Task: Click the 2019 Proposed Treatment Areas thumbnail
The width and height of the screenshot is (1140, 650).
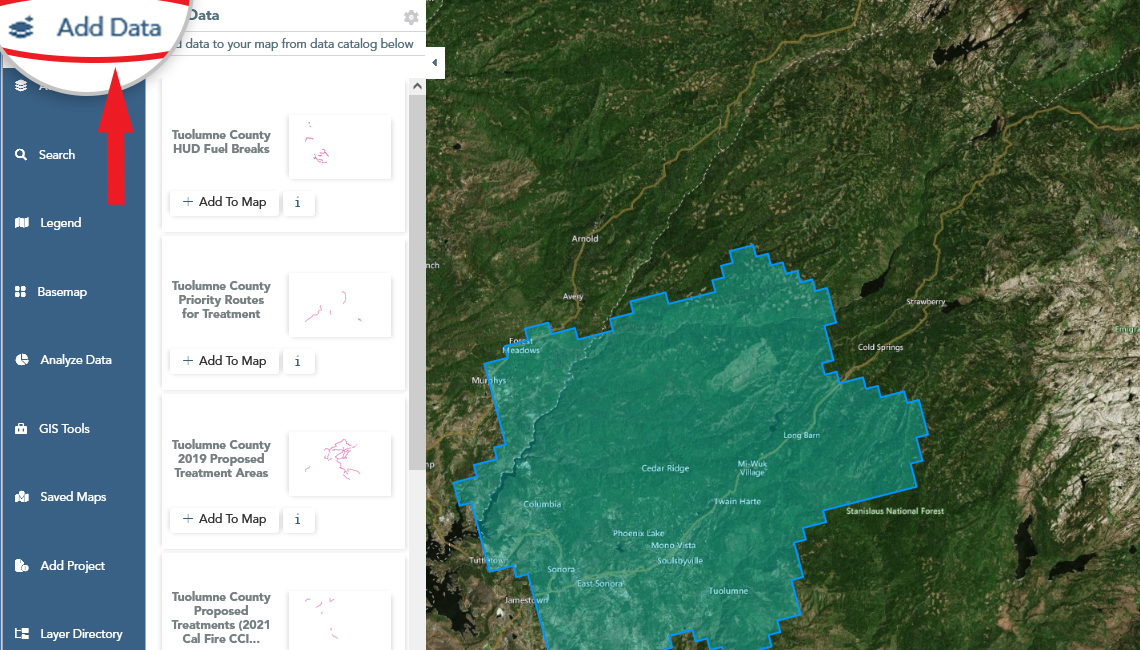Action: coord(340,464)
